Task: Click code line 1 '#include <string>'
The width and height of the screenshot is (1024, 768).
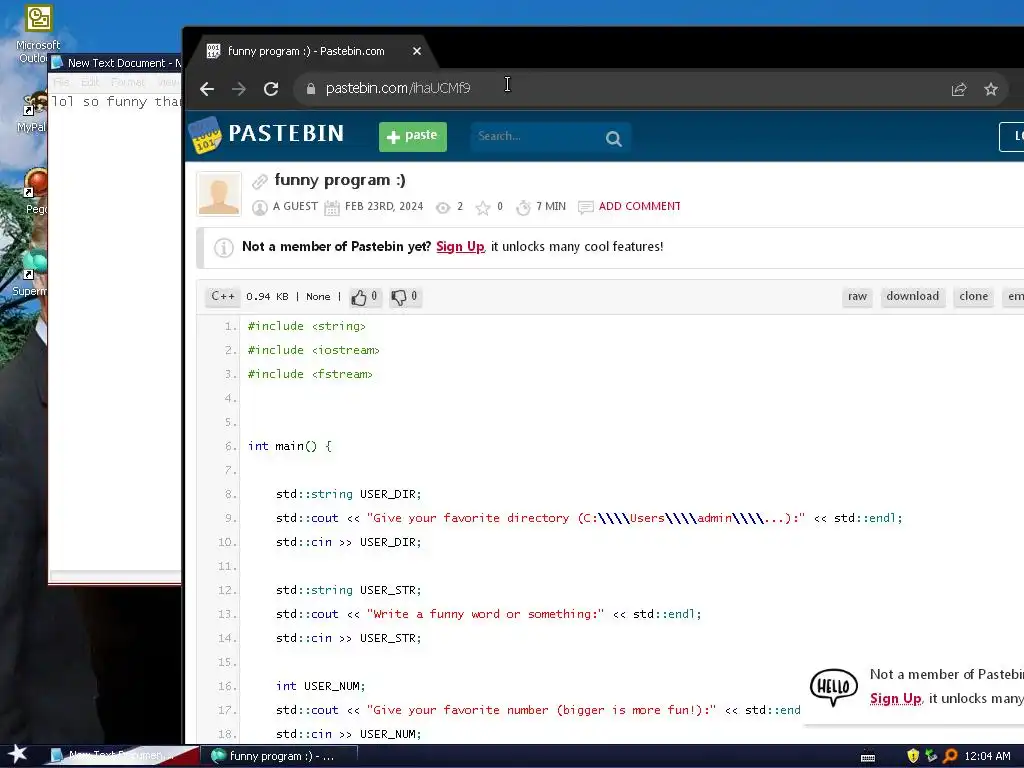Action: [306, 326]
